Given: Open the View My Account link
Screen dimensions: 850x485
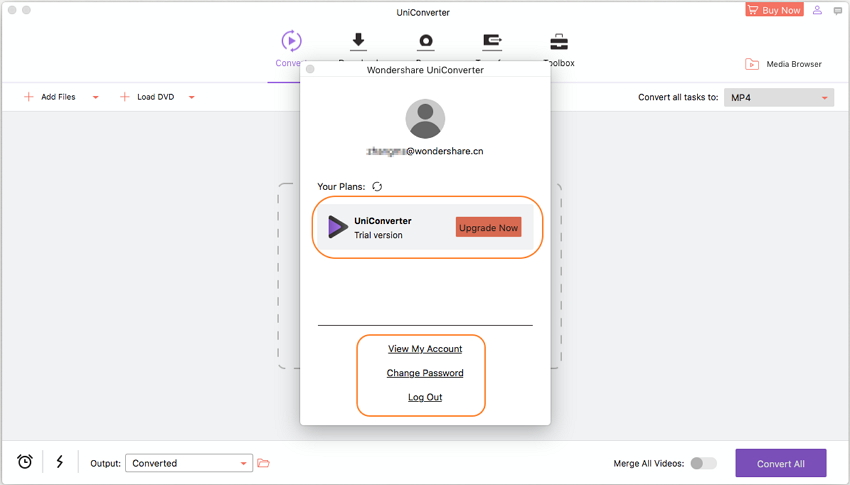Looking at the screenshot, I should 425,349.
